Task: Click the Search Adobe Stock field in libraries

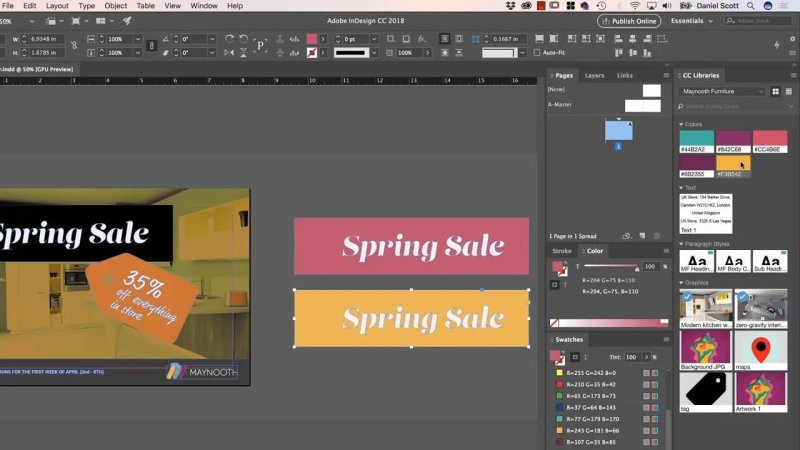Action: point(735,107)
